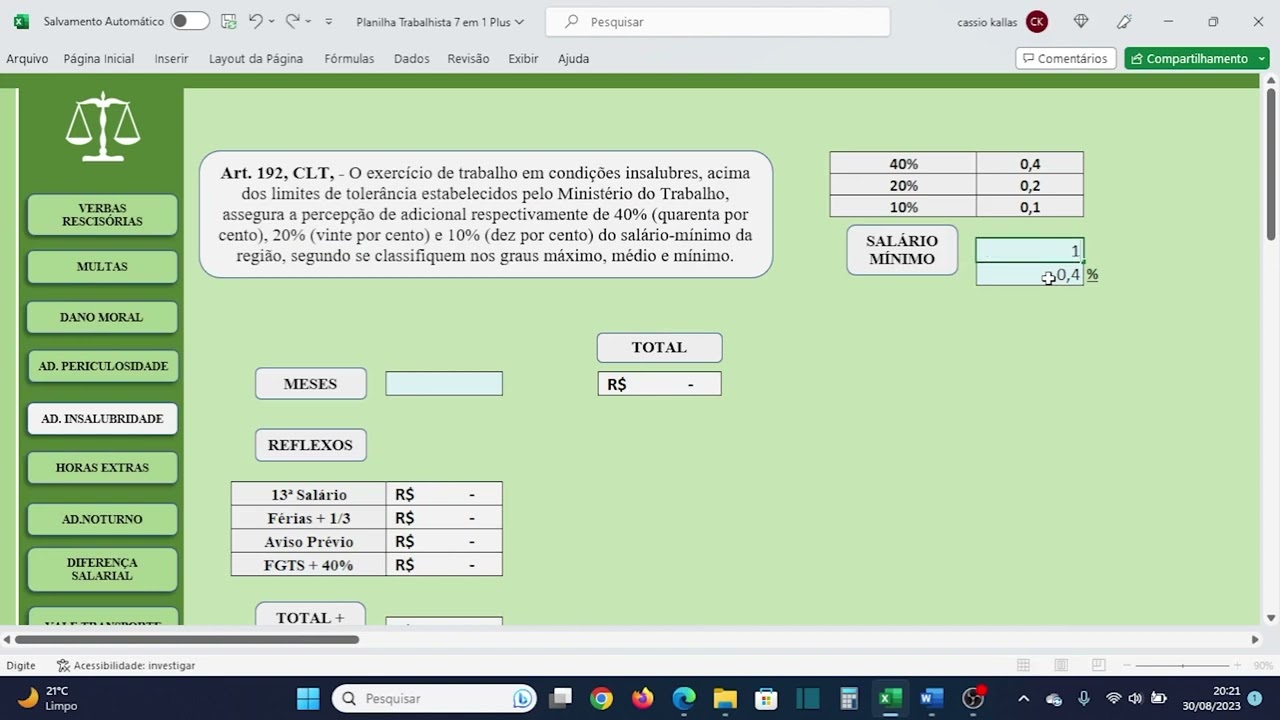Click the Excel icon in the taskbar
Screen dimensions: 1280x720
pyautogui.click(x=890, y=698)
